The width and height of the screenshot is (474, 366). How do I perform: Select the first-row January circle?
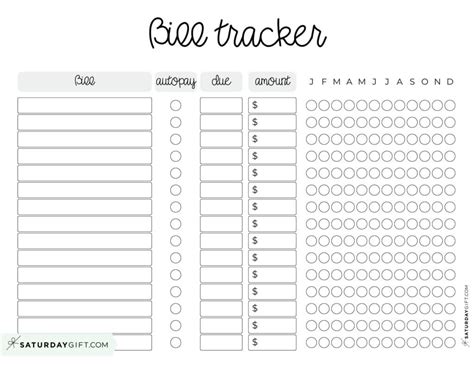[x=311, y=105]
